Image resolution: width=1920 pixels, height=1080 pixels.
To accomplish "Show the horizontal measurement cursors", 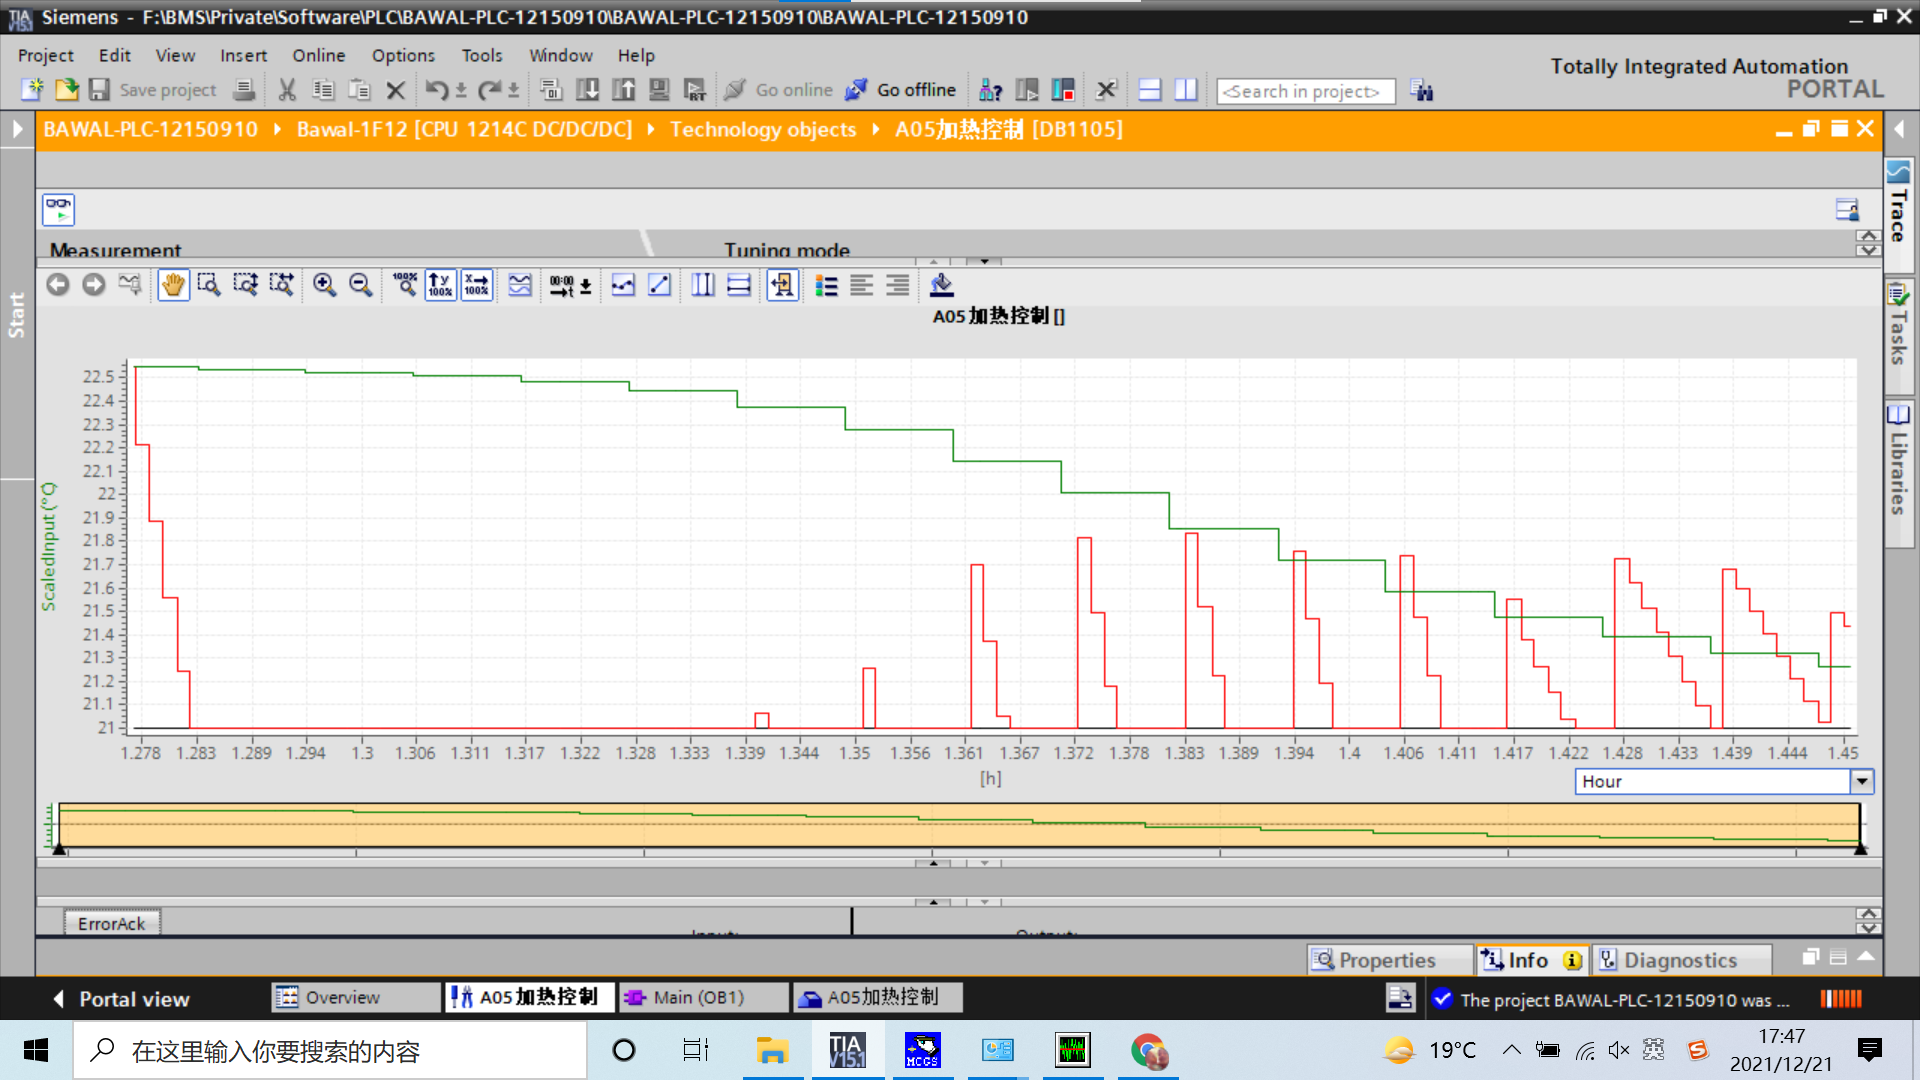I will point(739,285).
